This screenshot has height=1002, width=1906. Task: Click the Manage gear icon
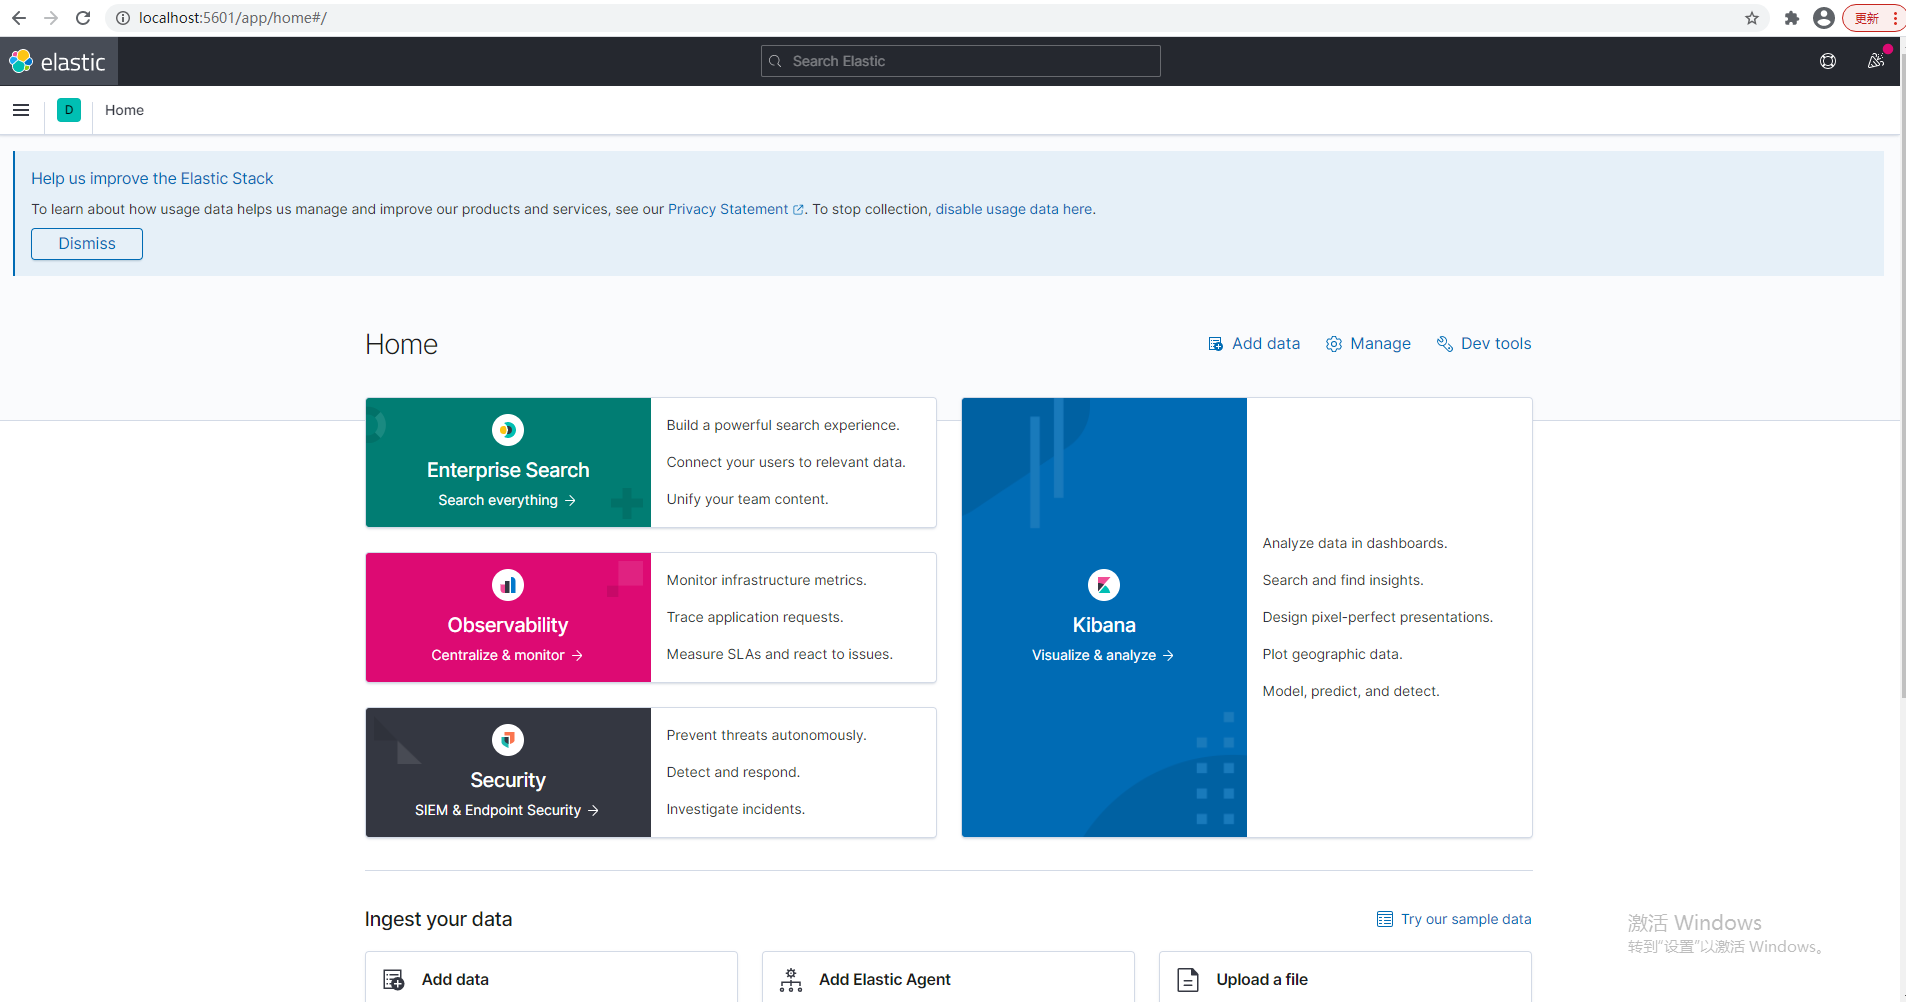click(x=1334, y=344)
